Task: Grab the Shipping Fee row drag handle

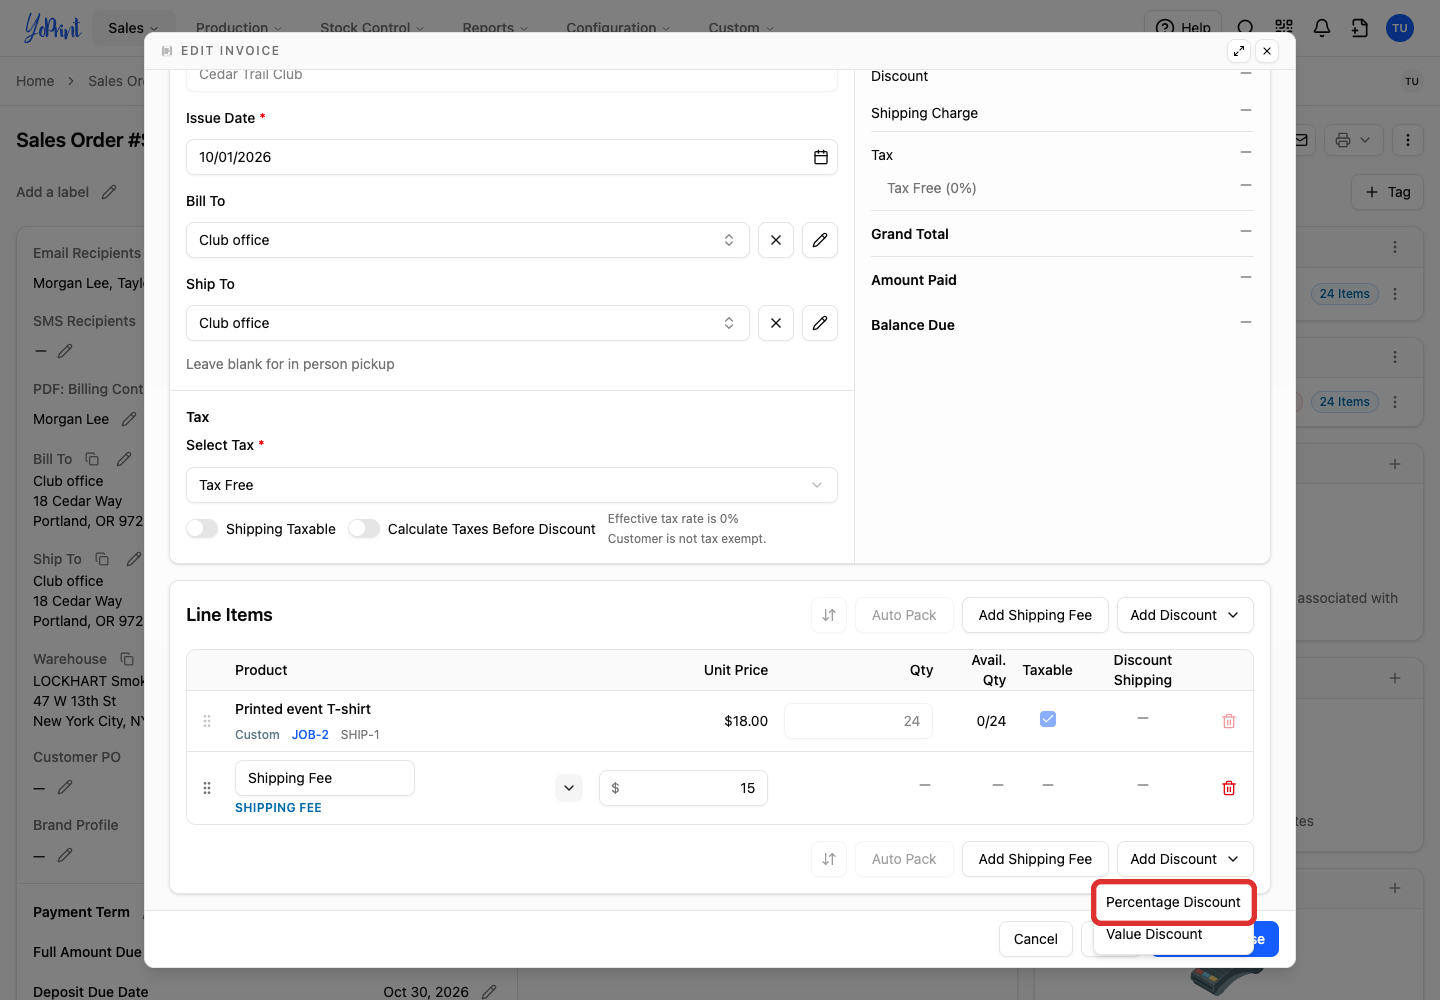Action: tap(207, 788)
